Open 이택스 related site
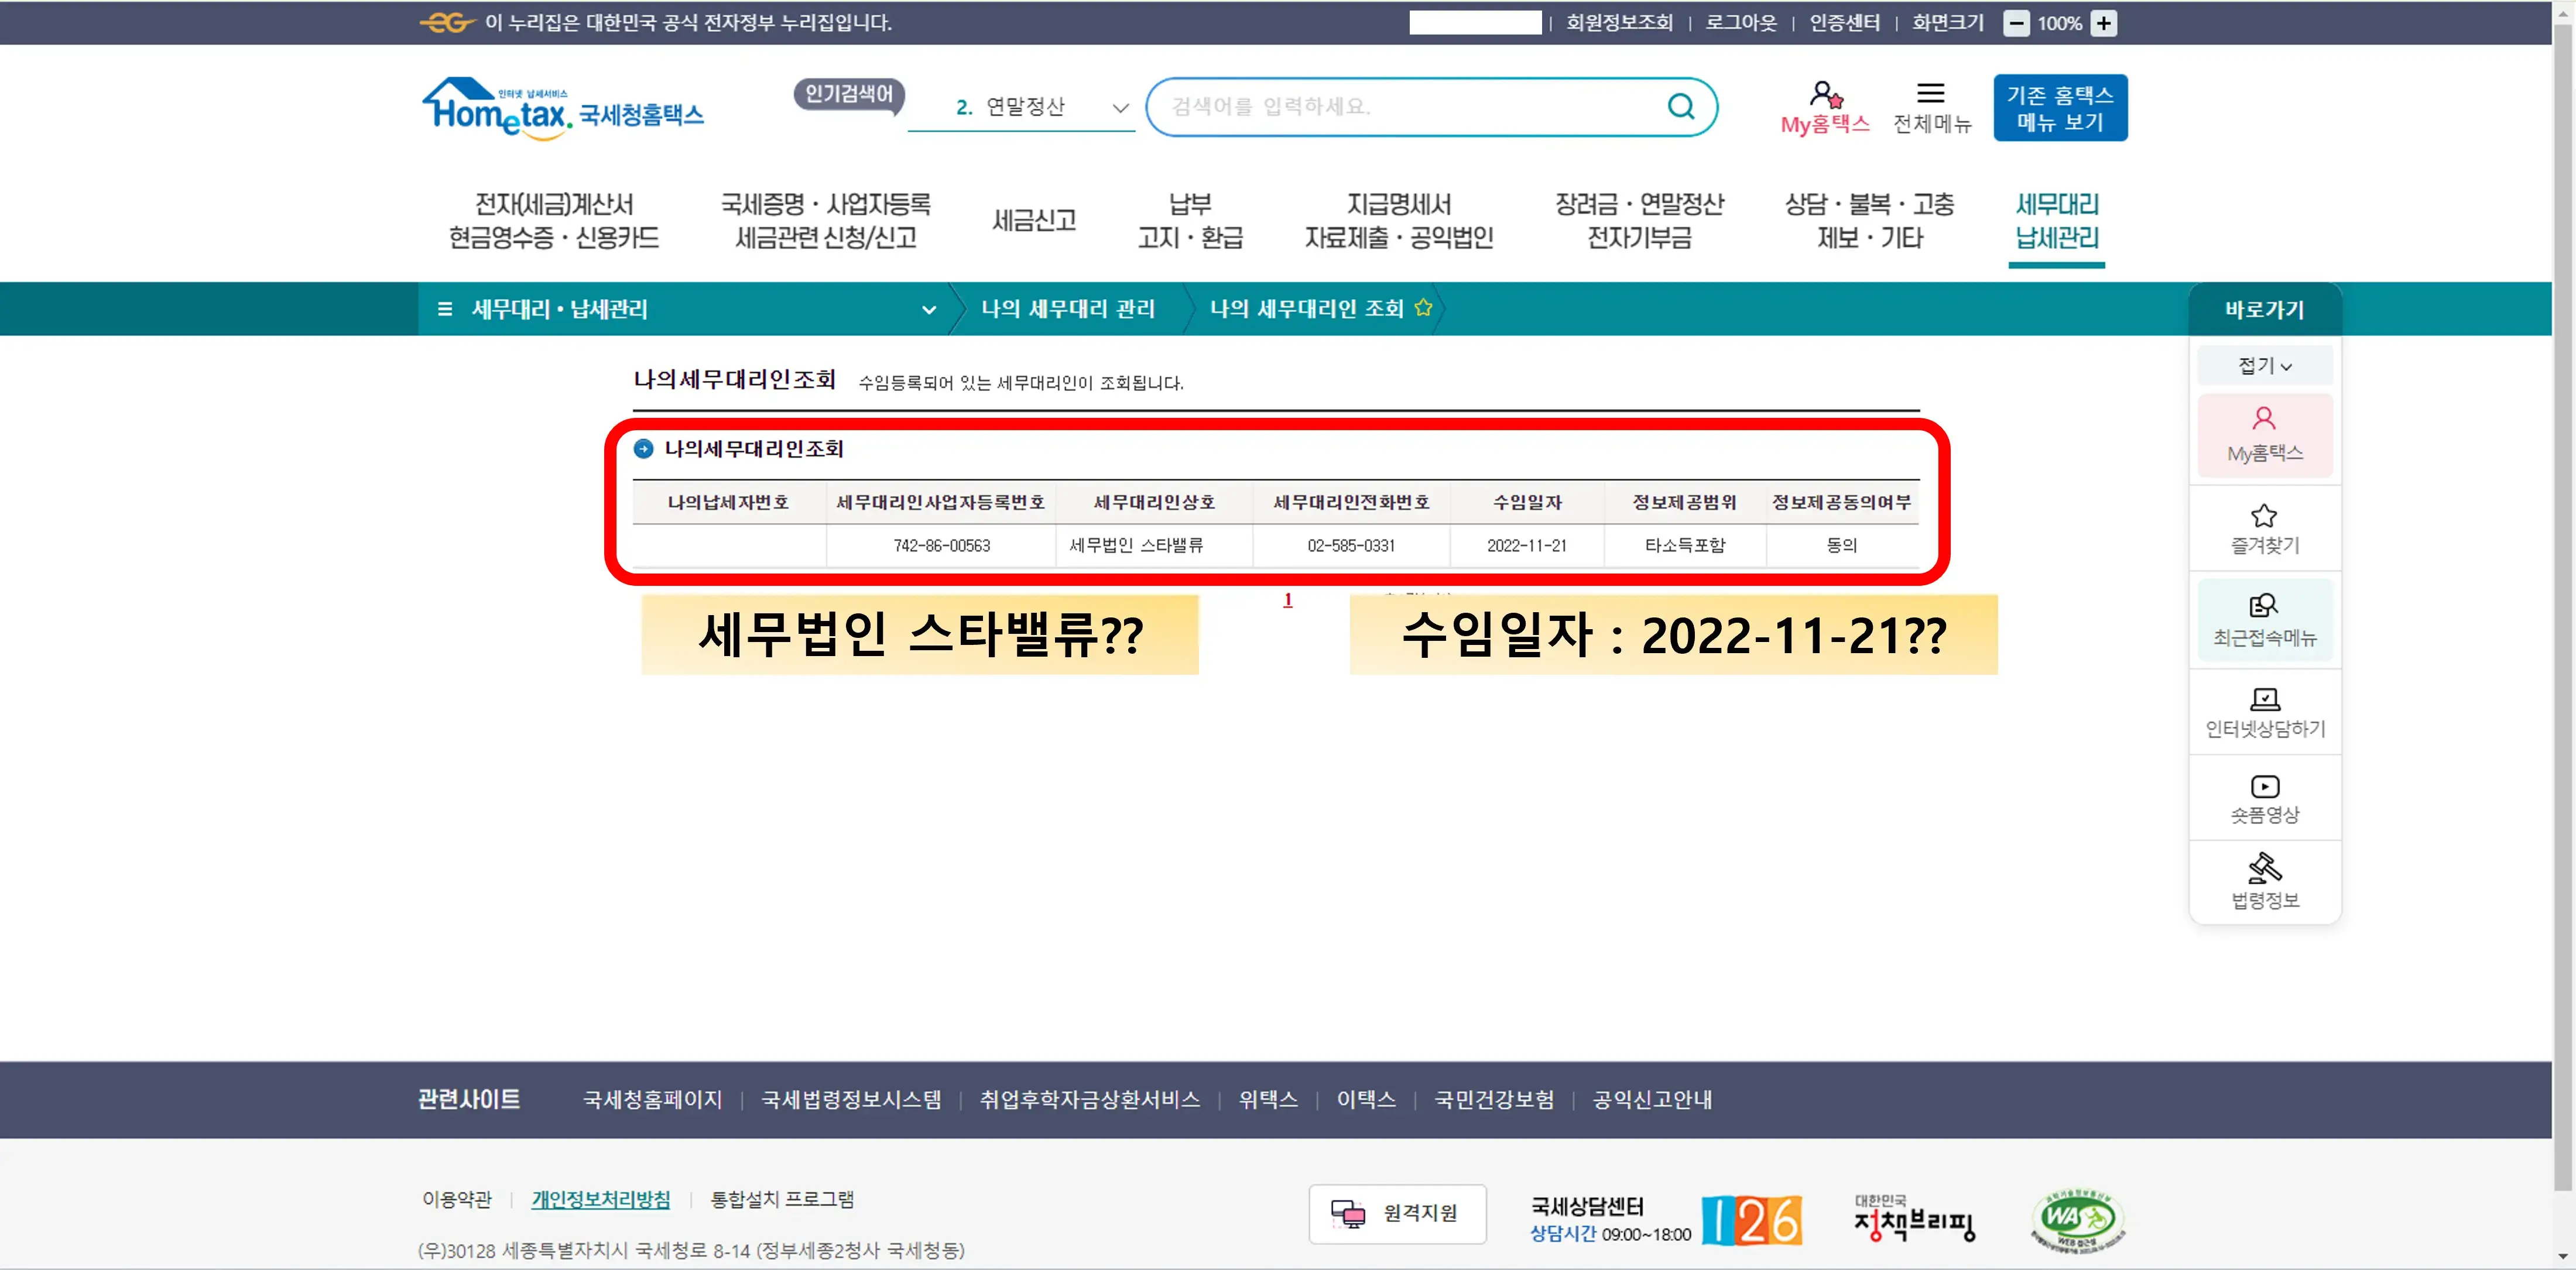 pos(1366,1099)
